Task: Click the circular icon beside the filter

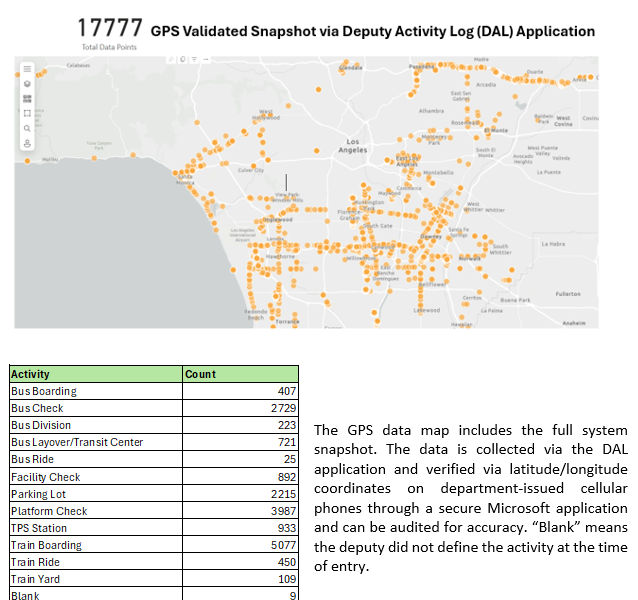Action: click(181, 60)
